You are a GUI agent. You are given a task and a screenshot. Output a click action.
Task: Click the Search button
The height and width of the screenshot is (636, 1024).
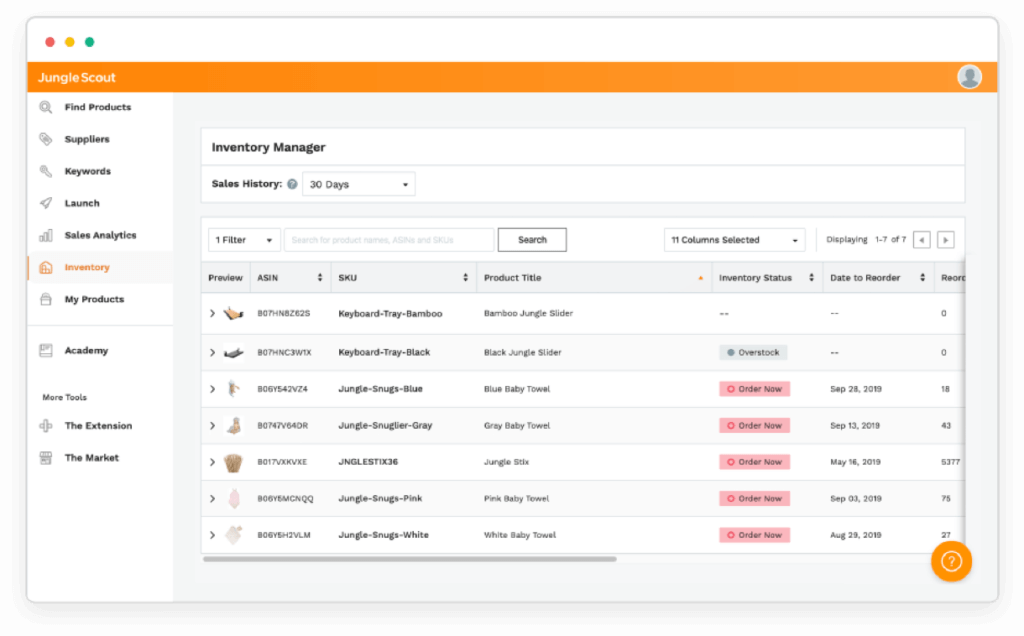[532, 240]
